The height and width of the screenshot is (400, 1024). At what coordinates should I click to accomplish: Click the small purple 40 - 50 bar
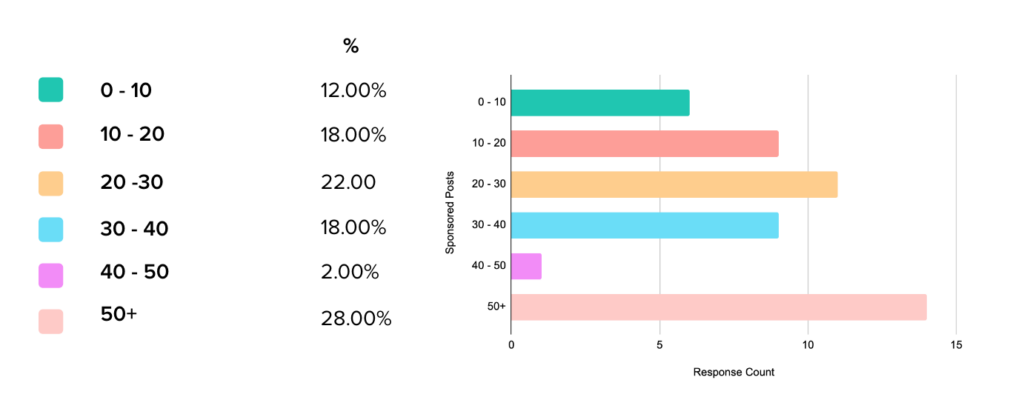point(526,266)
